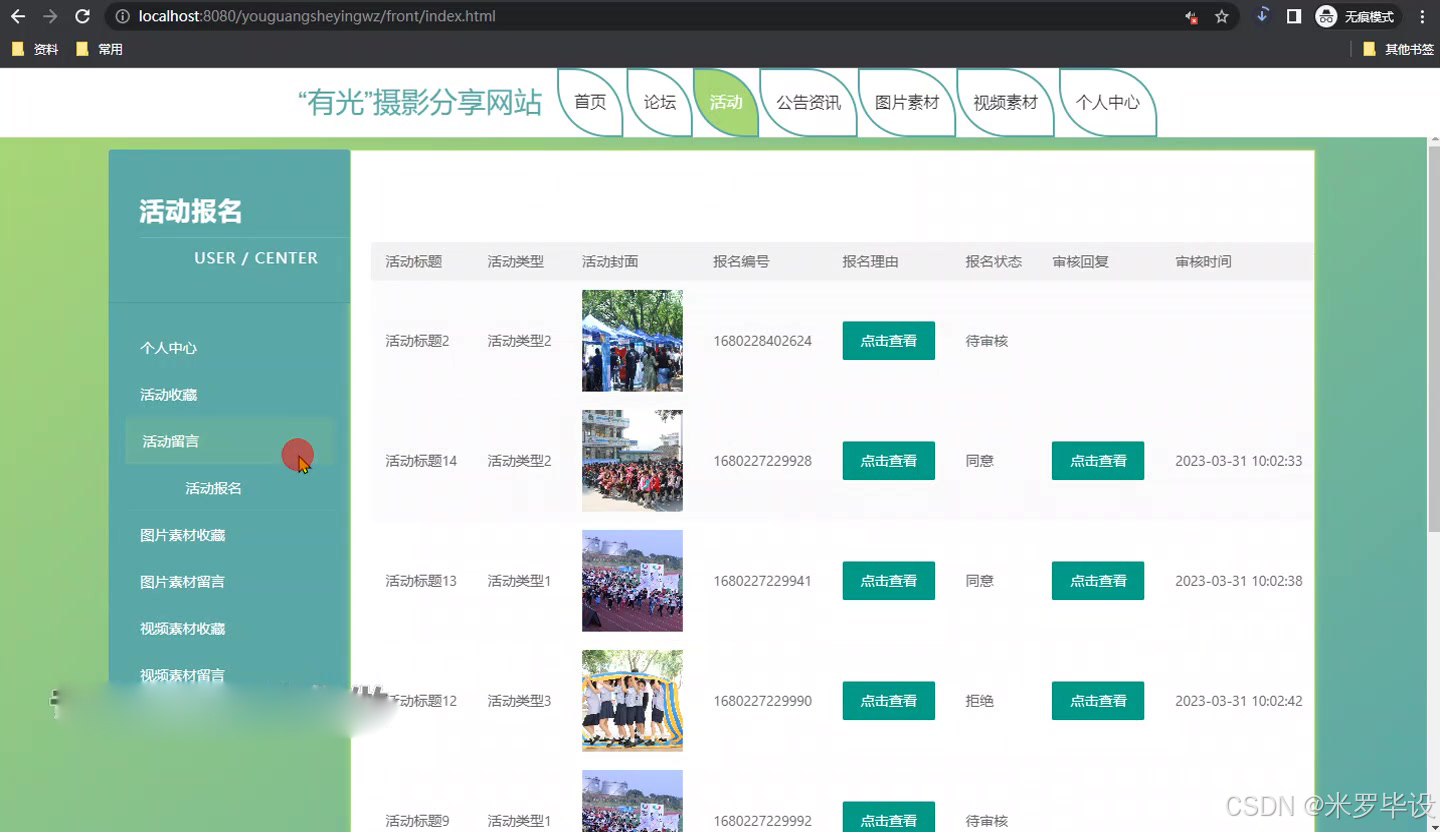The height and width of the screenshot is (832, 1440).
Task: Select 图片素材收藏 in the sidebar
Action: click(182, 535)
